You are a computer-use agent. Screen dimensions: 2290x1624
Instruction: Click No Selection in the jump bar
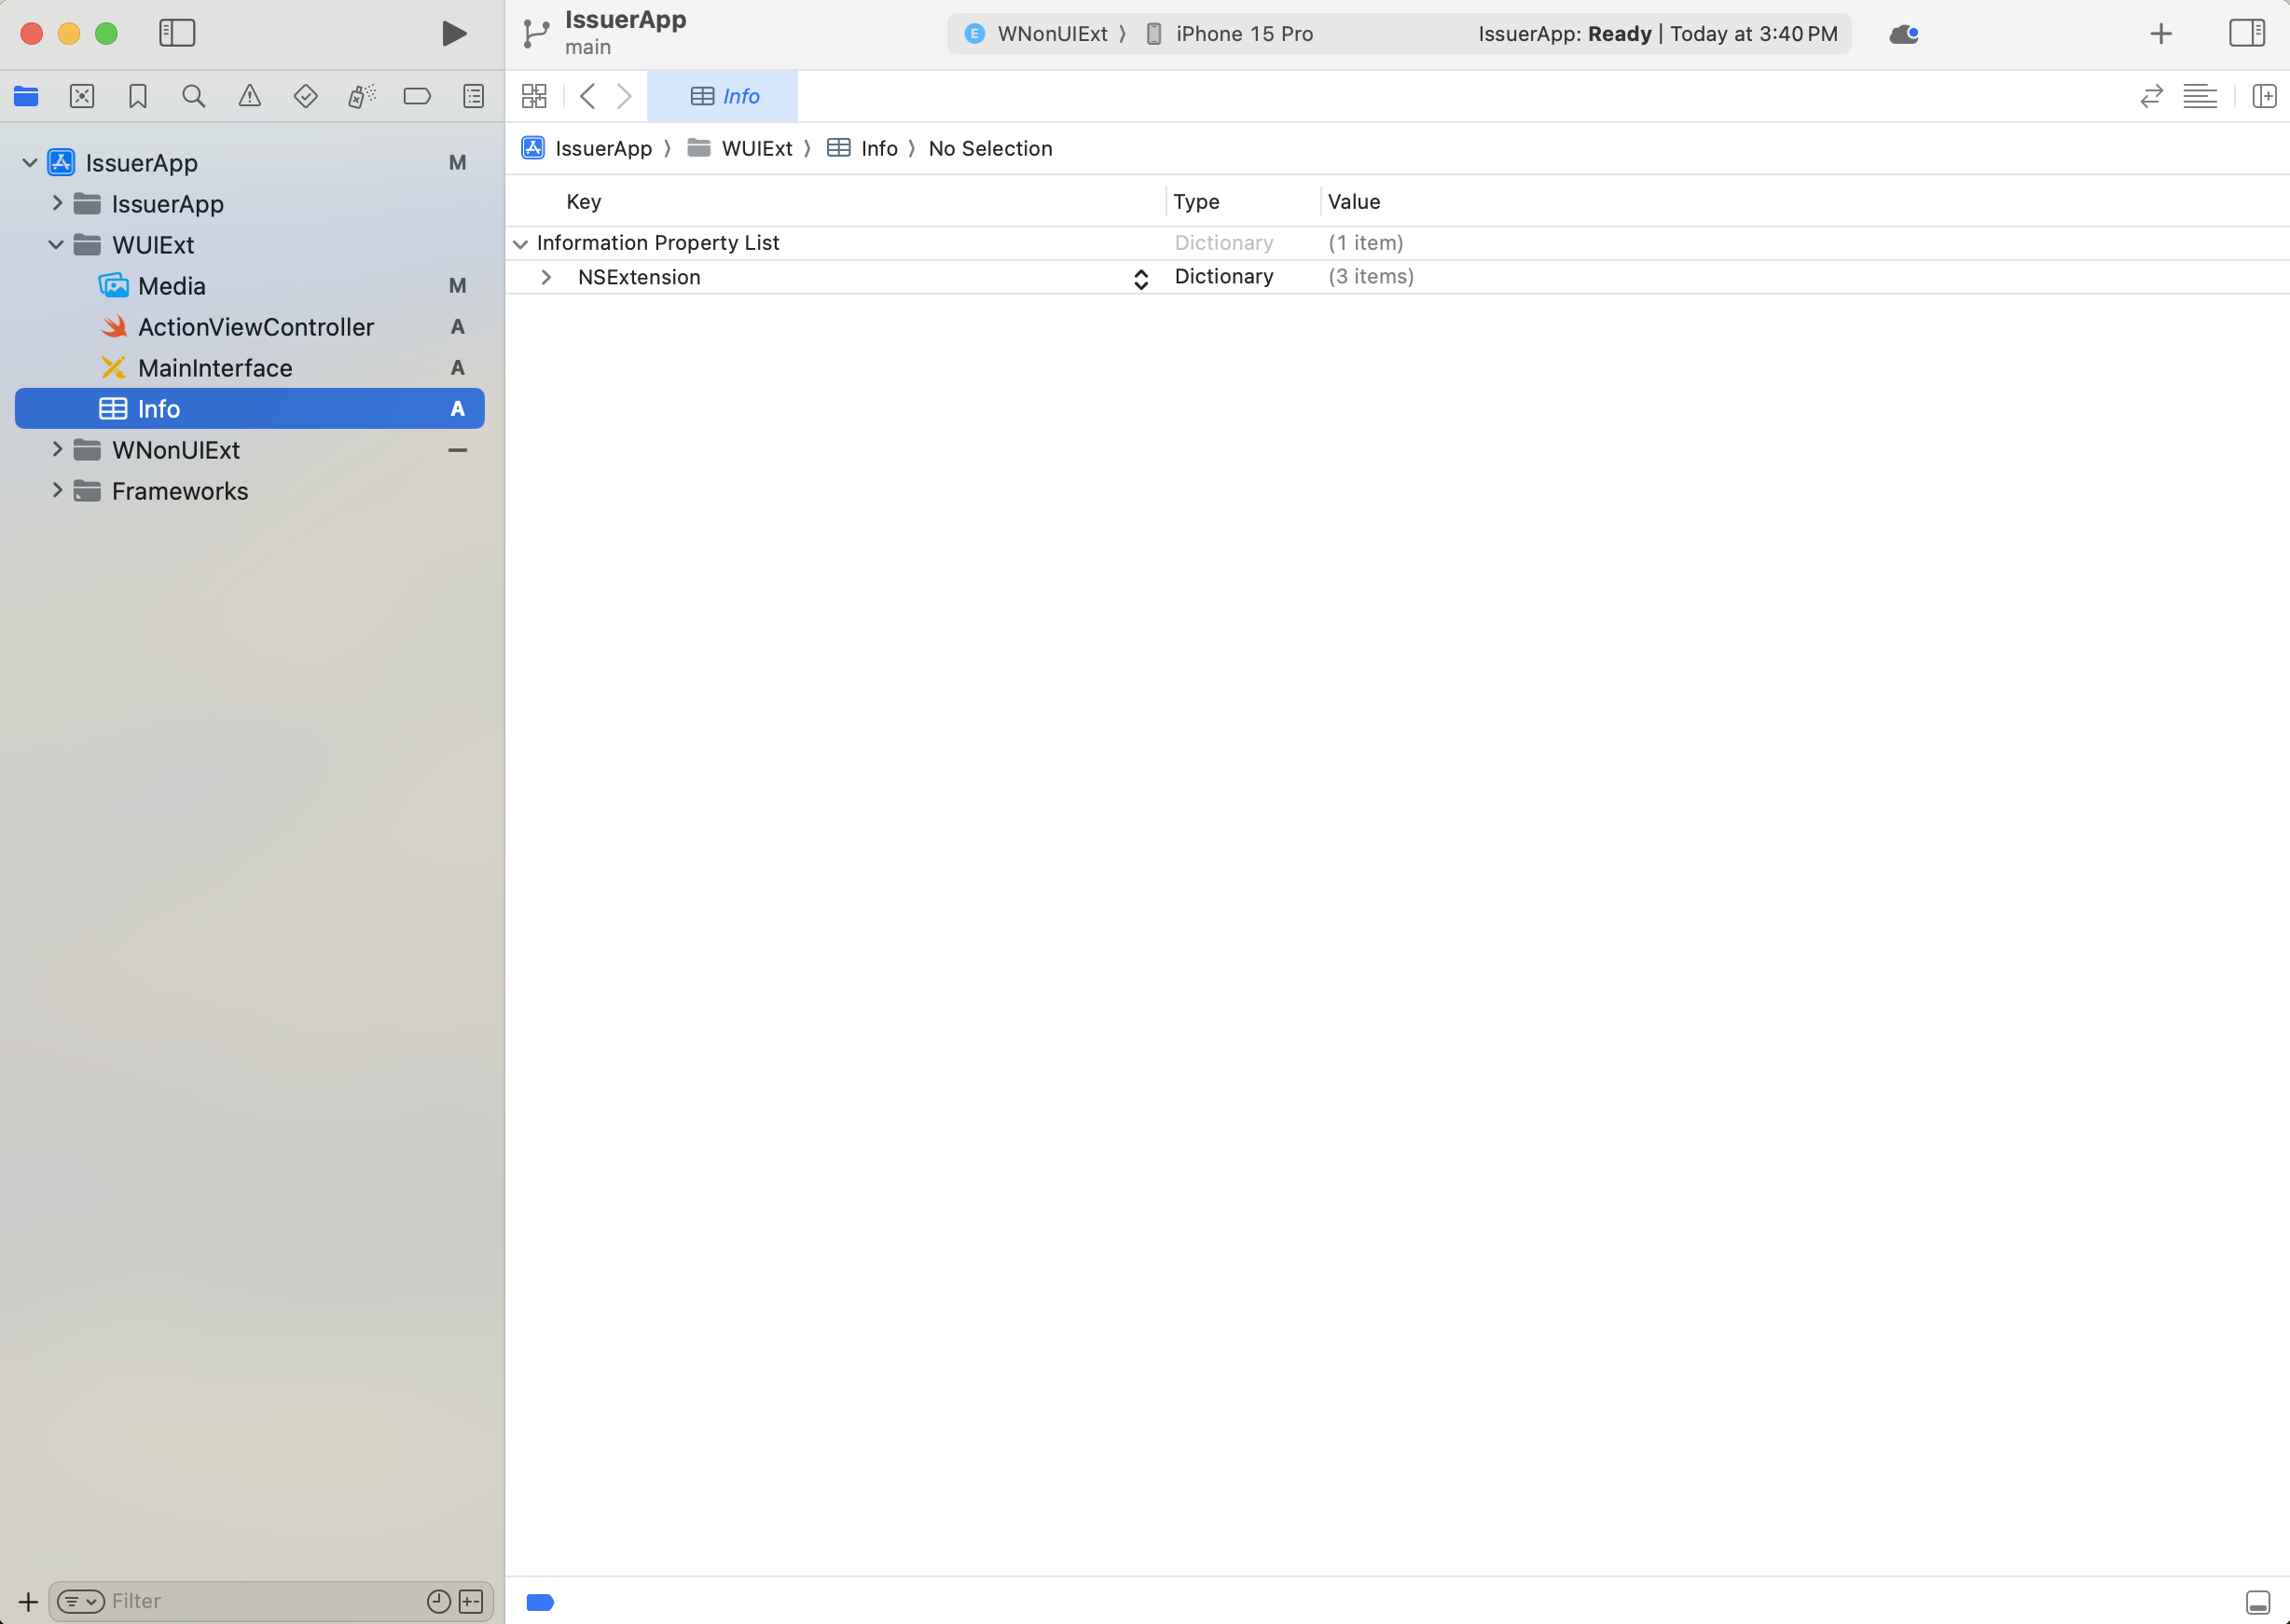(x=990, y=148)
